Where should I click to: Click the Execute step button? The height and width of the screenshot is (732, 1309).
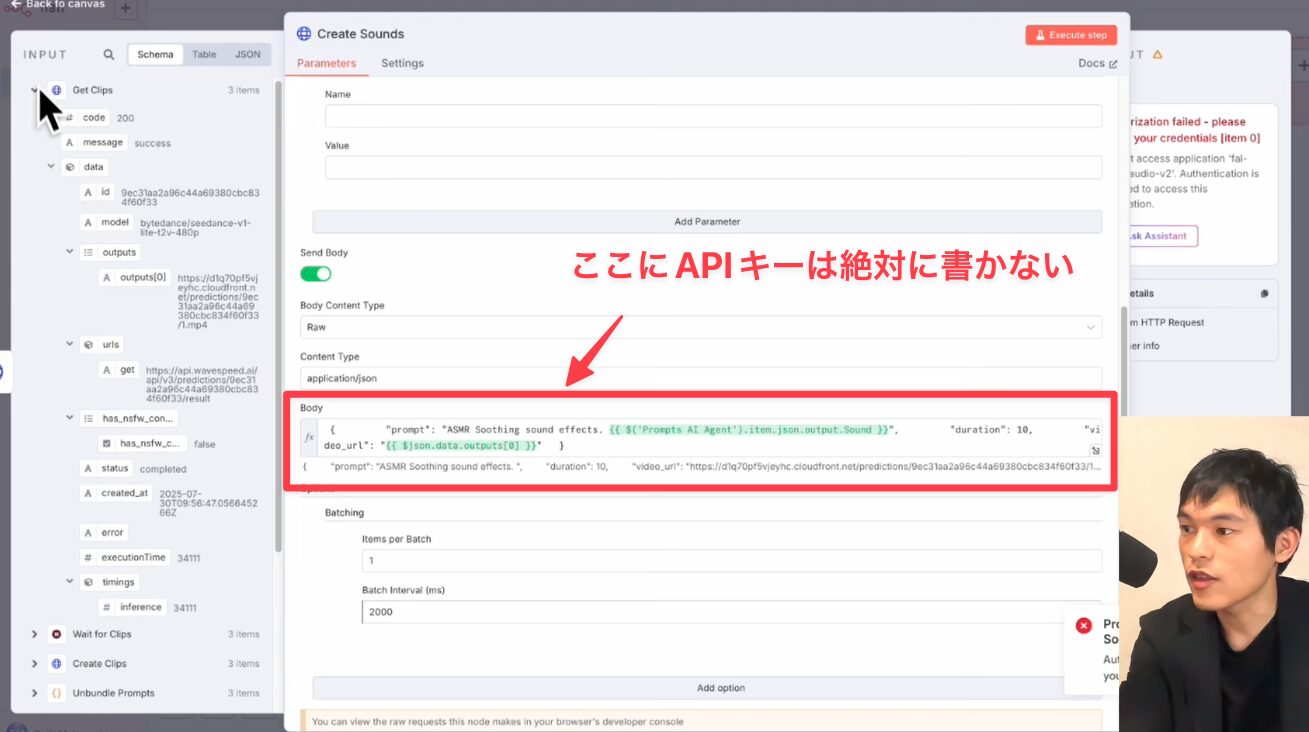point(1070,35)
